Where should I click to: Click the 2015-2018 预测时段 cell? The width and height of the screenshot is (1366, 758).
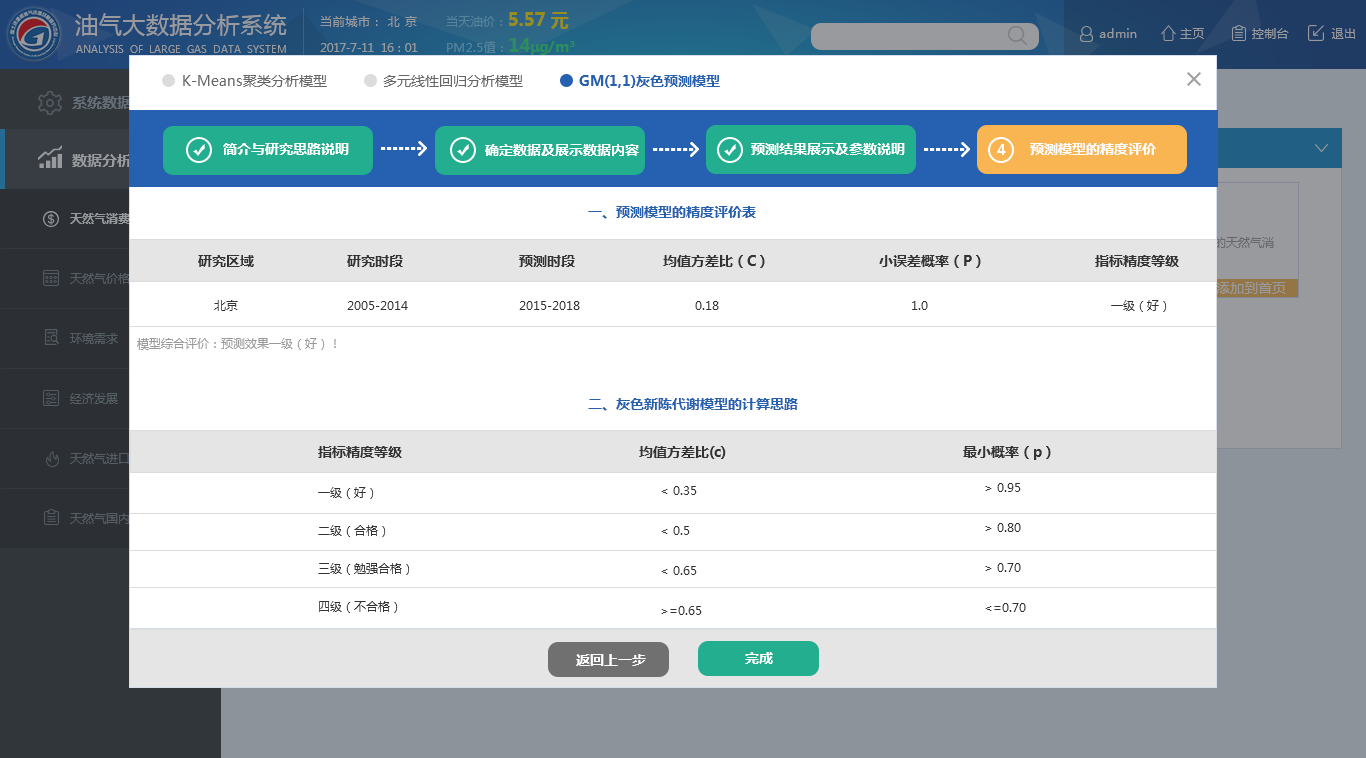pos(549,306)
